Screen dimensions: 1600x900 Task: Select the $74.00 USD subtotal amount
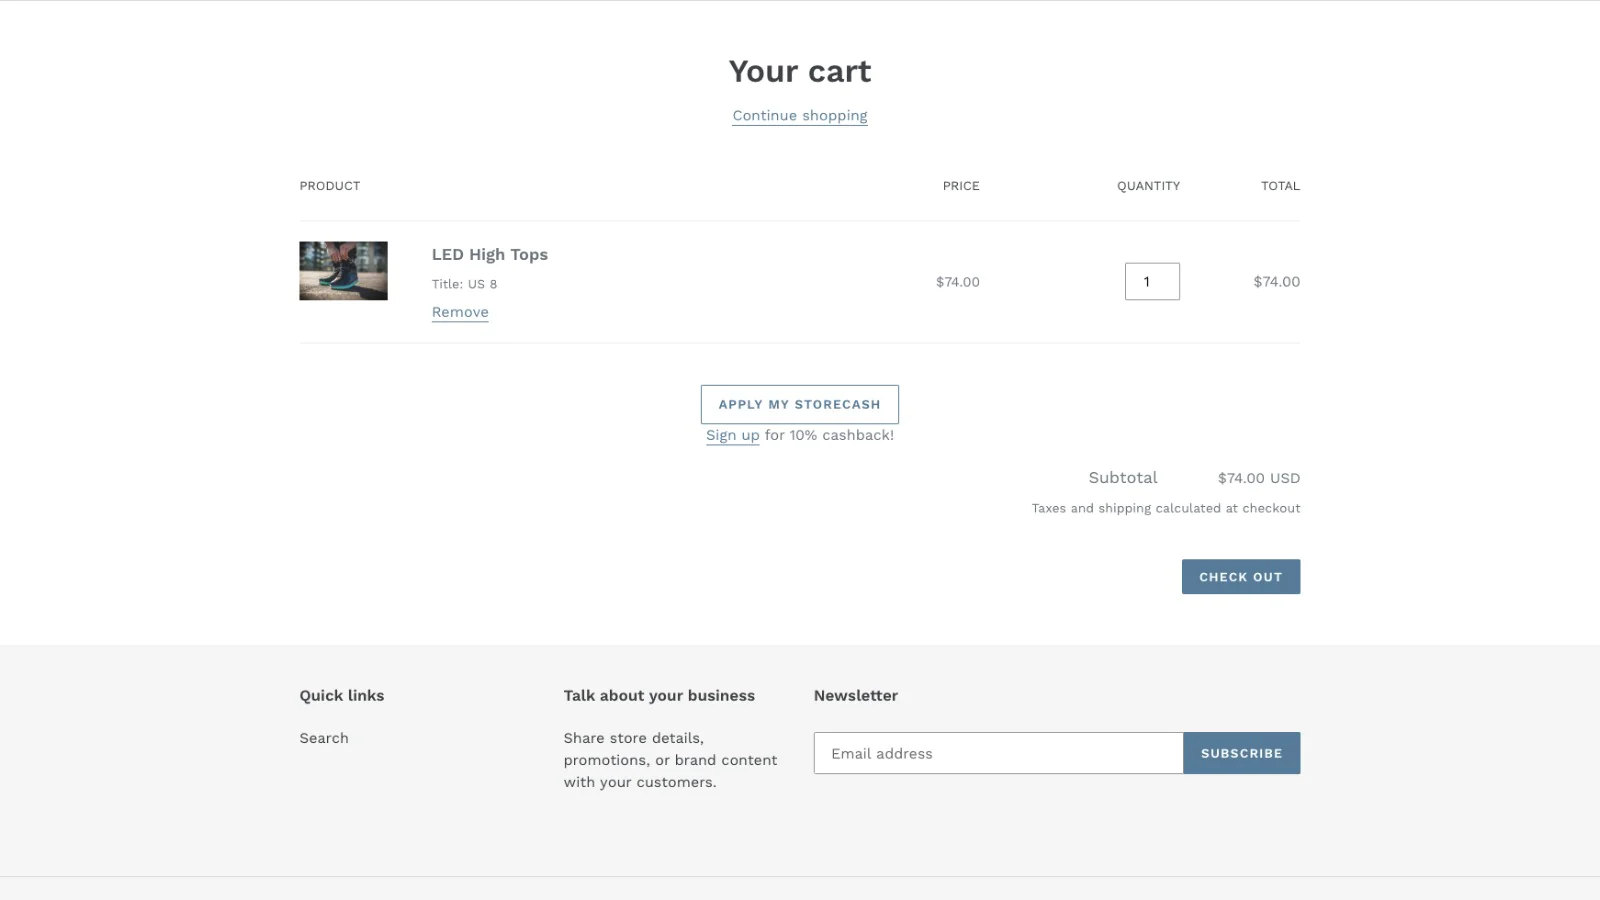coord(1259,478)
